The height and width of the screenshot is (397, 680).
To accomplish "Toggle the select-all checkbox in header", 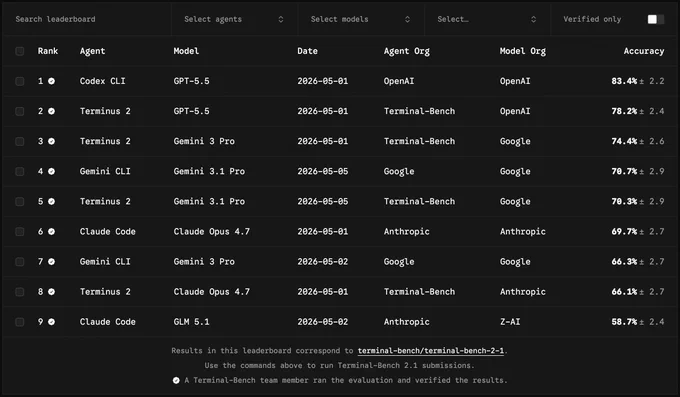I will coord(20,51).
